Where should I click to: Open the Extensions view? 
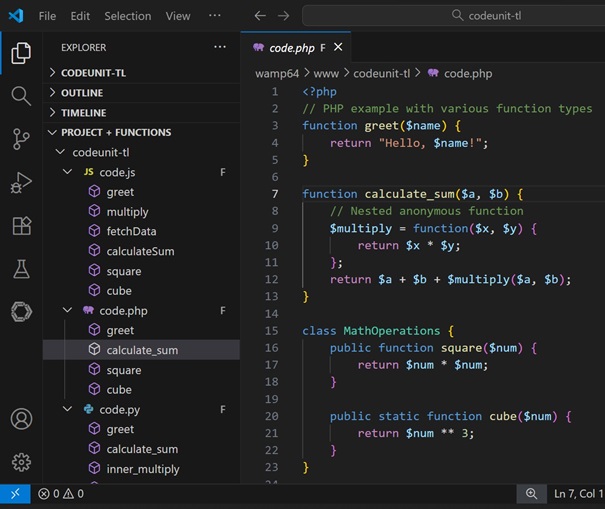(21, 226)
